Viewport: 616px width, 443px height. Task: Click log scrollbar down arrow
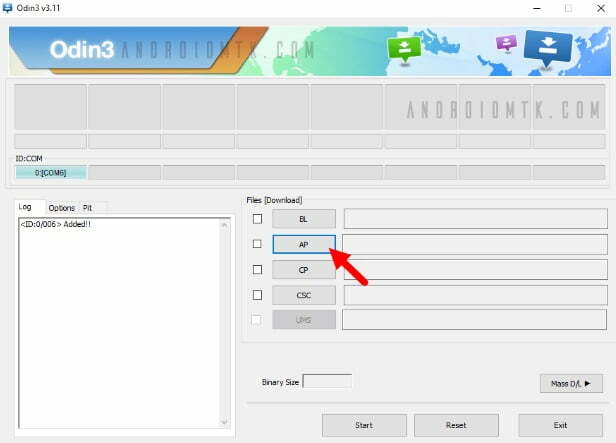(x=224, y=422)
